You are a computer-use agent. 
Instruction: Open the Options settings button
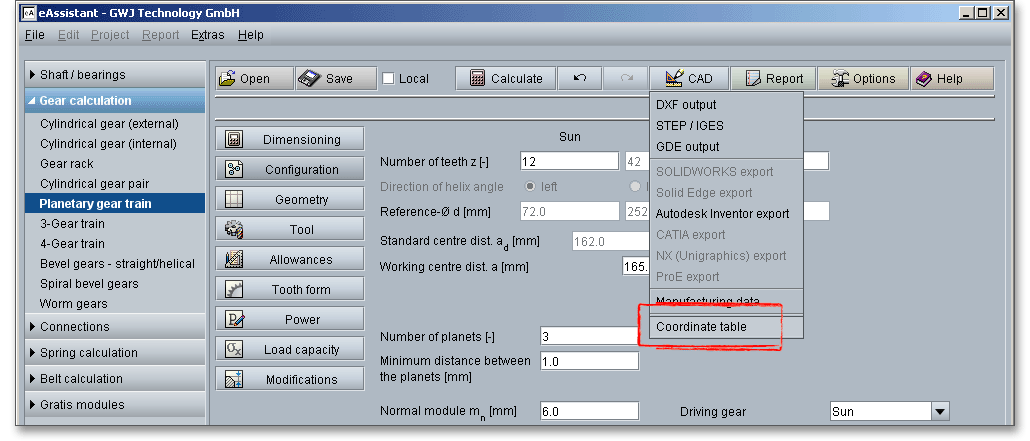pyautogui.click(x=861, y=79)
